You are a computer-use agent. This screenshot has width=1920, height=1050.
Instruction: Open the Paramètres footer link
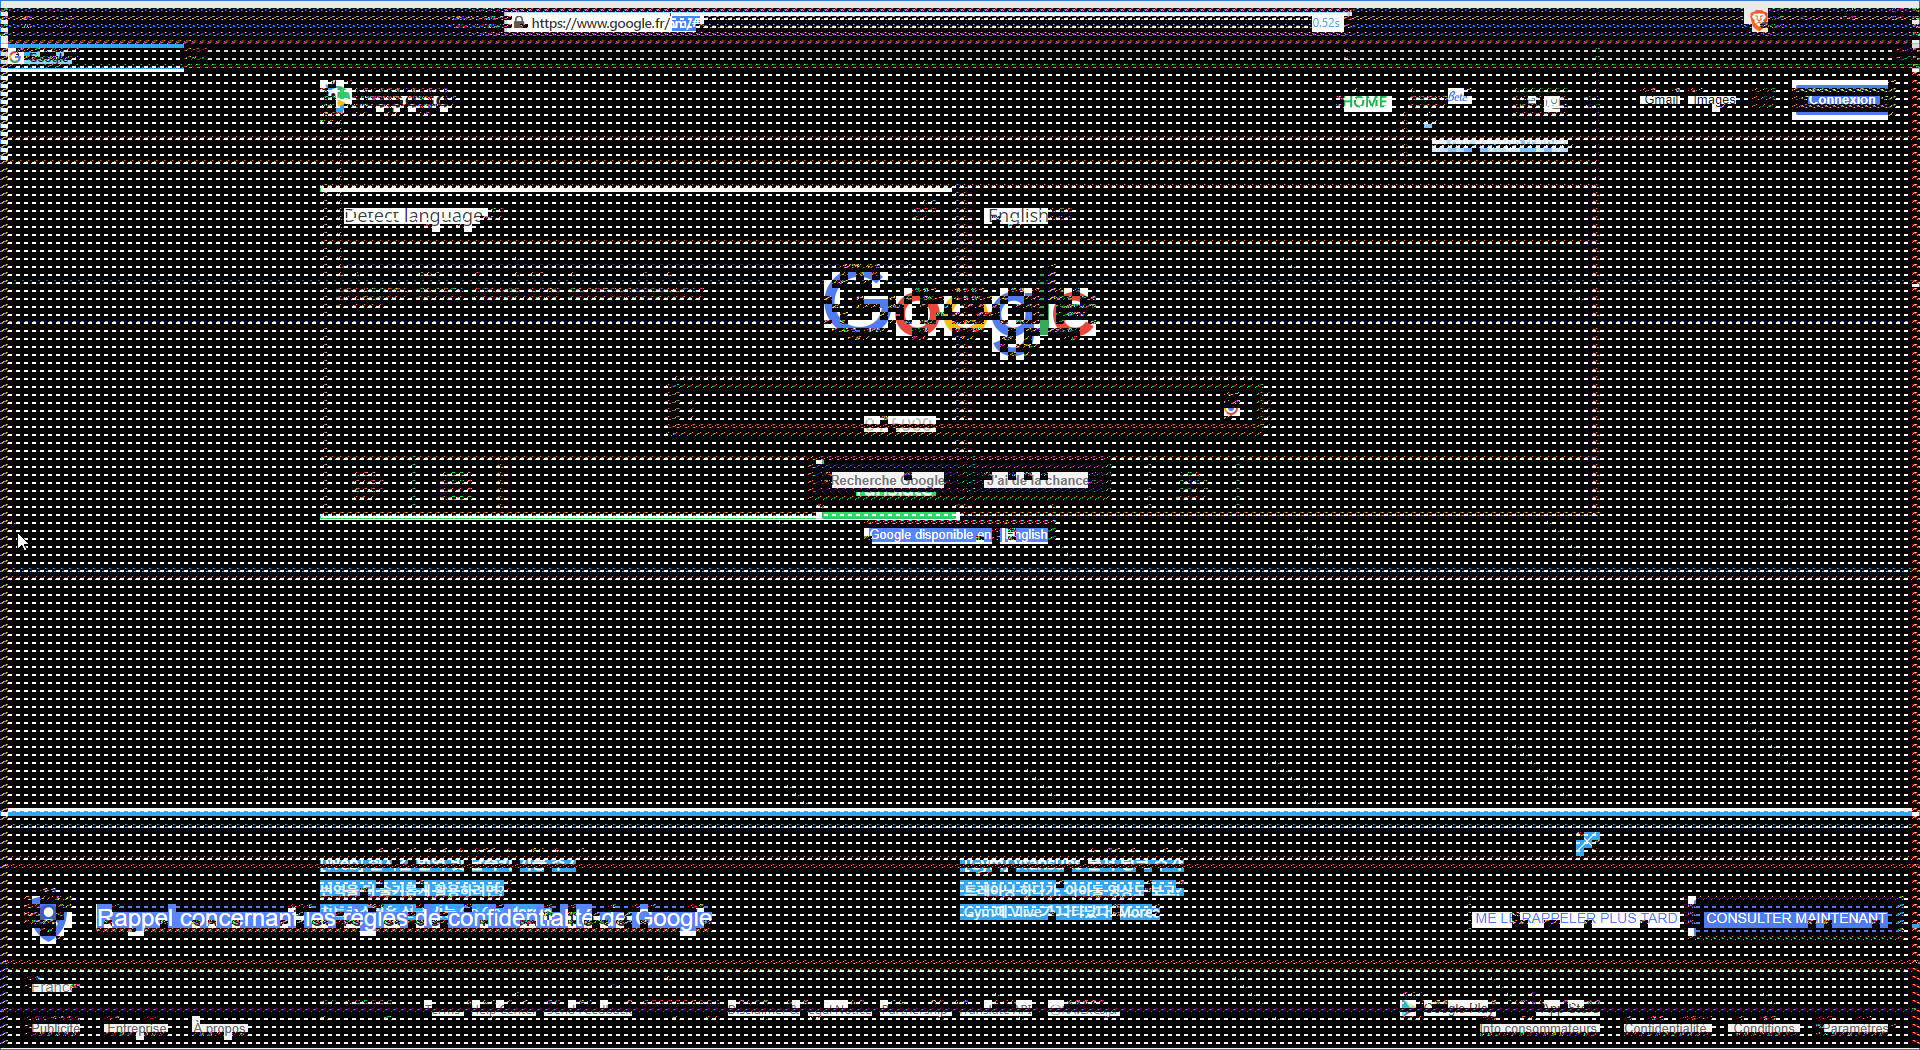coord(1855,1028)
